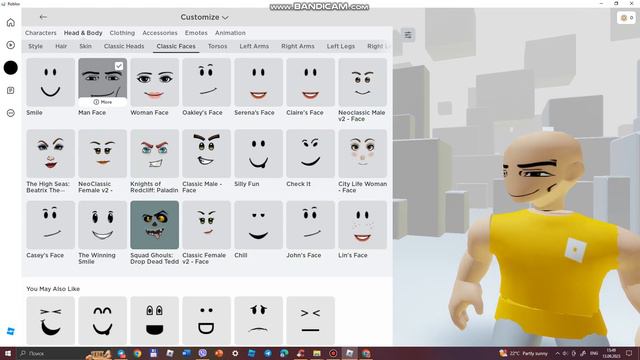
Task: Click the blue Roblox Studio icon in sidebar
Action: coord(11,331)
